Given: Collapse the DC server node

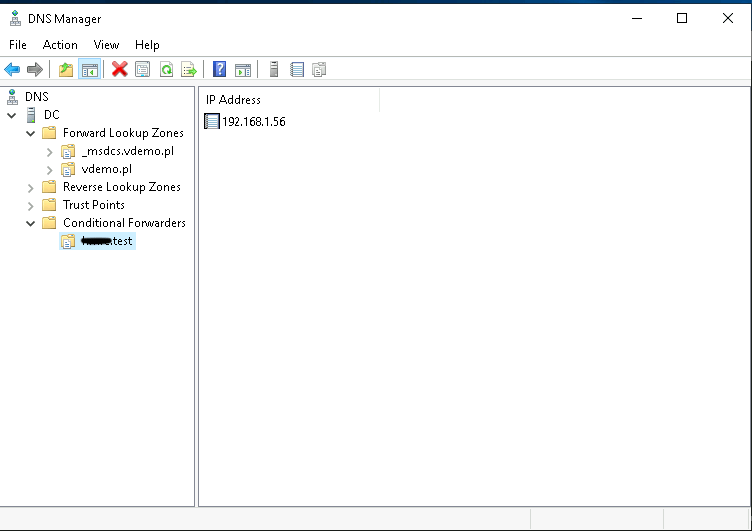Looking at the screenshot, I should [x=12, y=115].
